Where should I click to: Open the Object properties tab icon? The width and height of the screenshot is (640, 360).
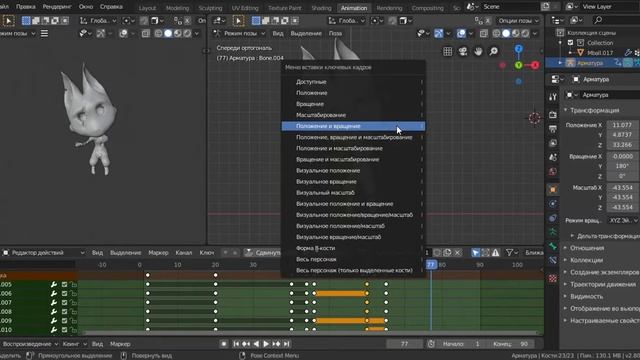tap(553, 189)
